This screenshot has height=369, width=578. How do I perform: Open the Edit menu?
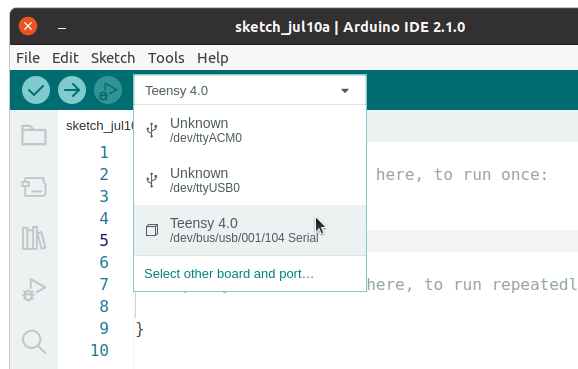click(x=65, y=58)
